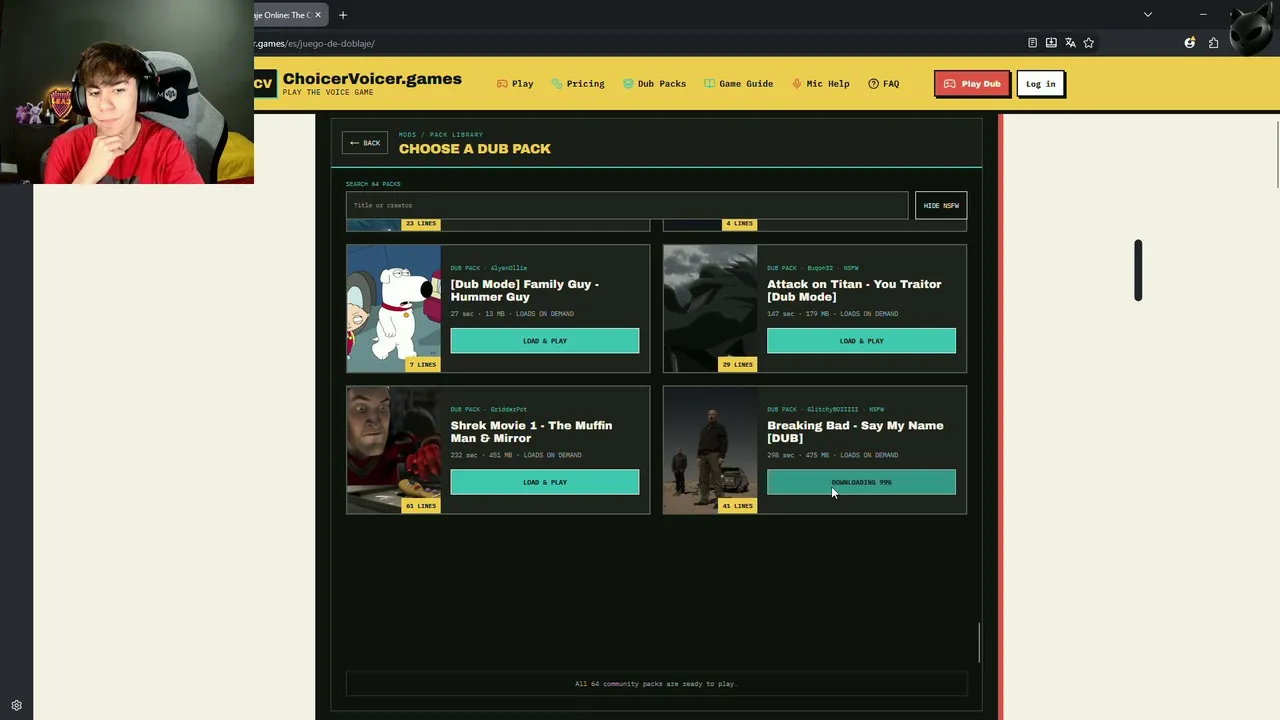Viewport: 1280px width, 720px height.
Task: Load & Play Shrek Muffin Man & Mirror pack
Action: click(545, 482)
